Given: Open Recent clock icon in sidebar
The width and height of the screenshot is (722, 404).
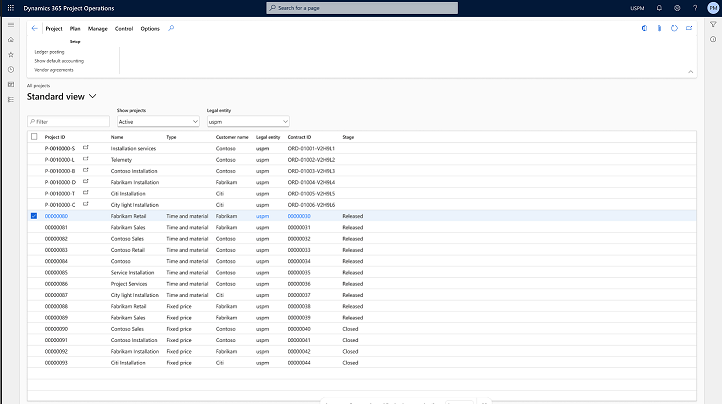Looking at the screenshot, I should [x=11, y=70].
